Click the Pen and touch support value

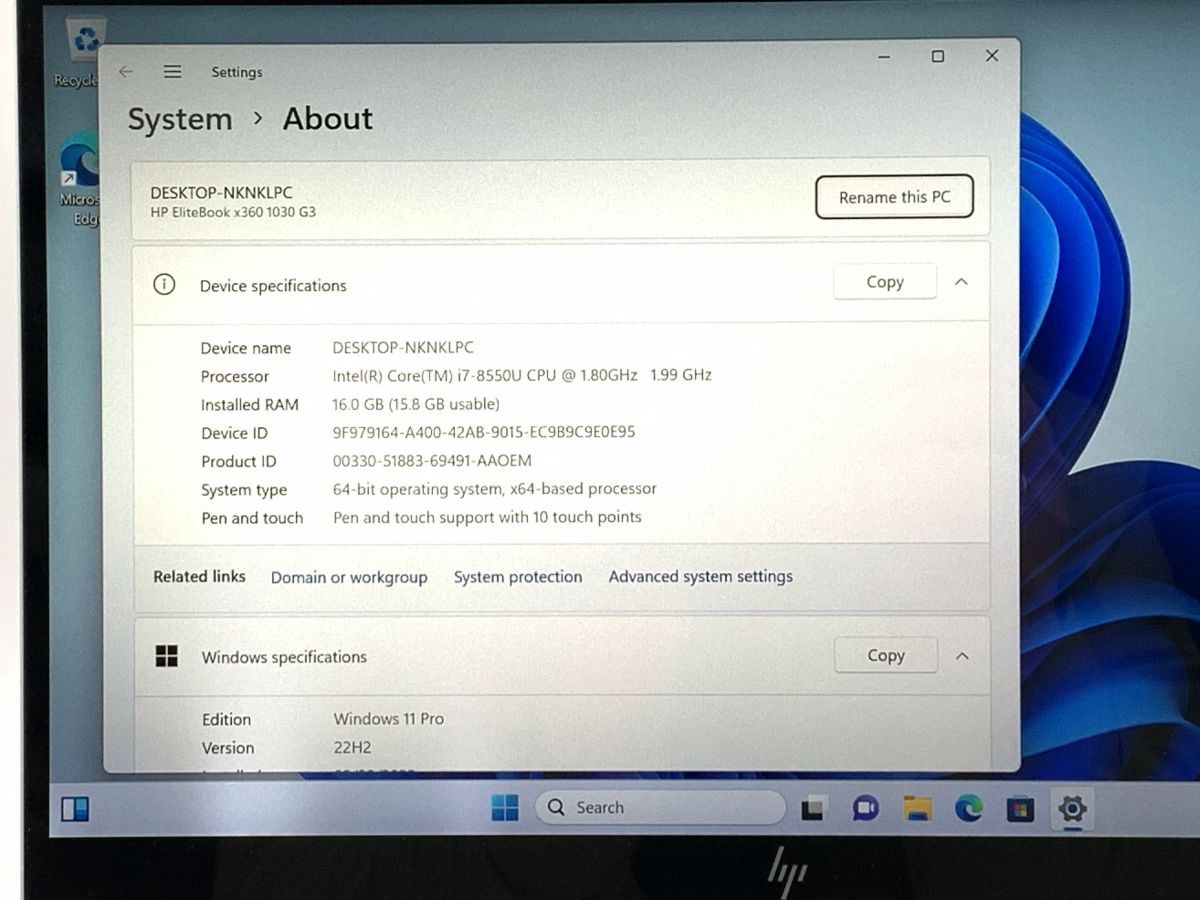pos(487,517)
